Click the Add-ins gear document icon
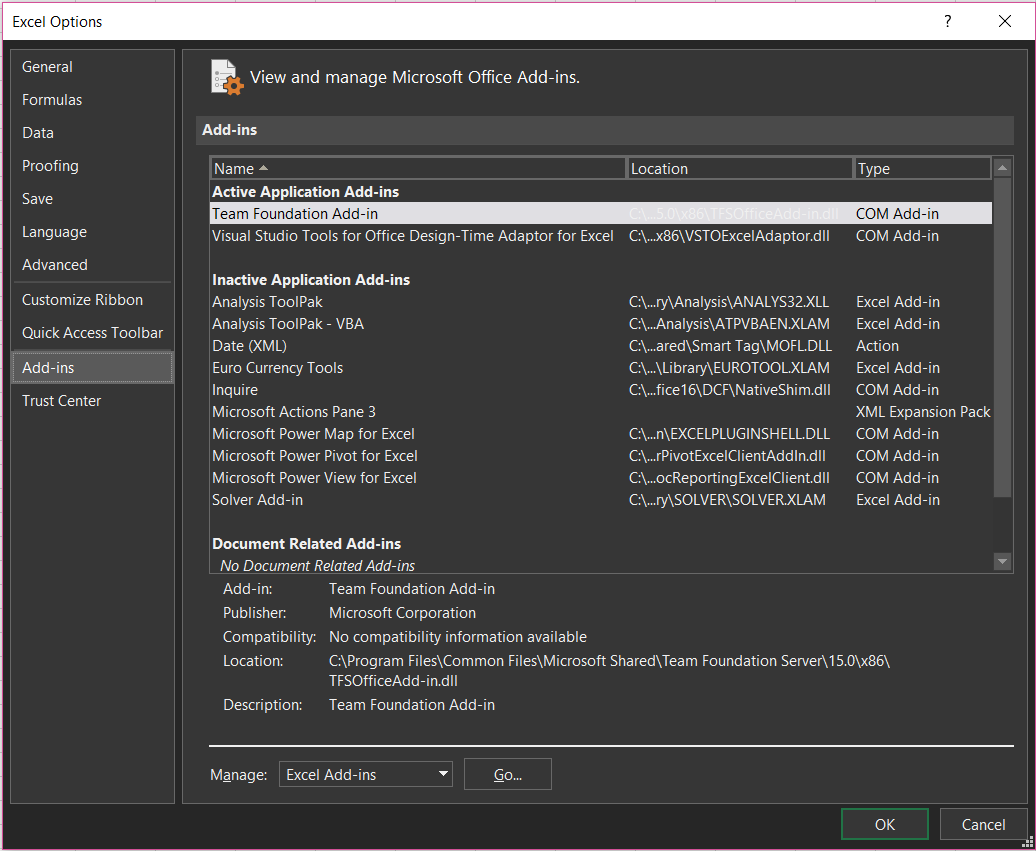 tap(227, 77)
